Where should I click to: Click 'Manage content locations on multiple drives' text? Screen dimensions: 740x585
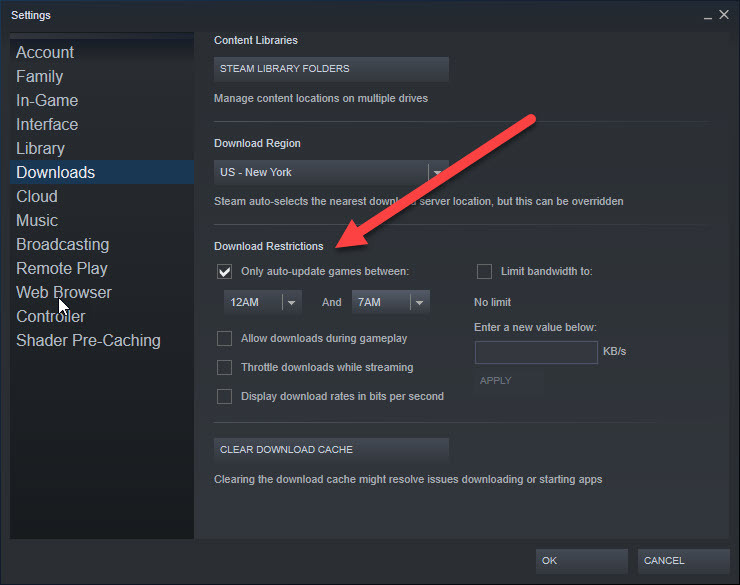point(321,99)
